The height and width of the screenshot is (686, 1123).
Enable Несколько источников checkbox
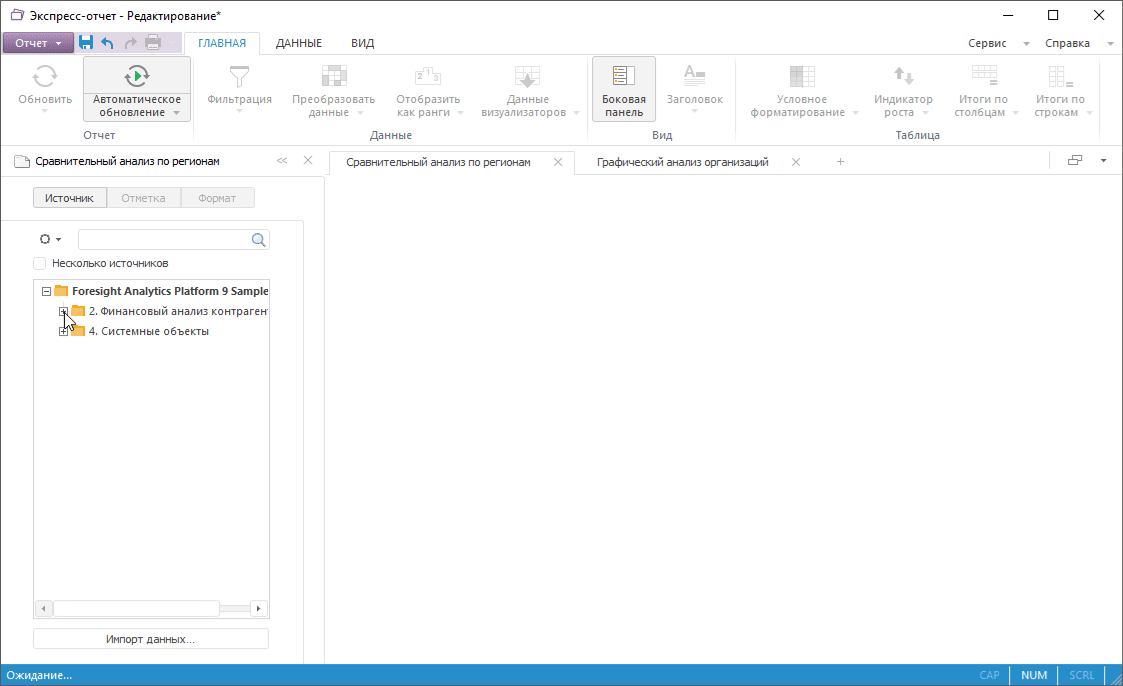point(40,264)
